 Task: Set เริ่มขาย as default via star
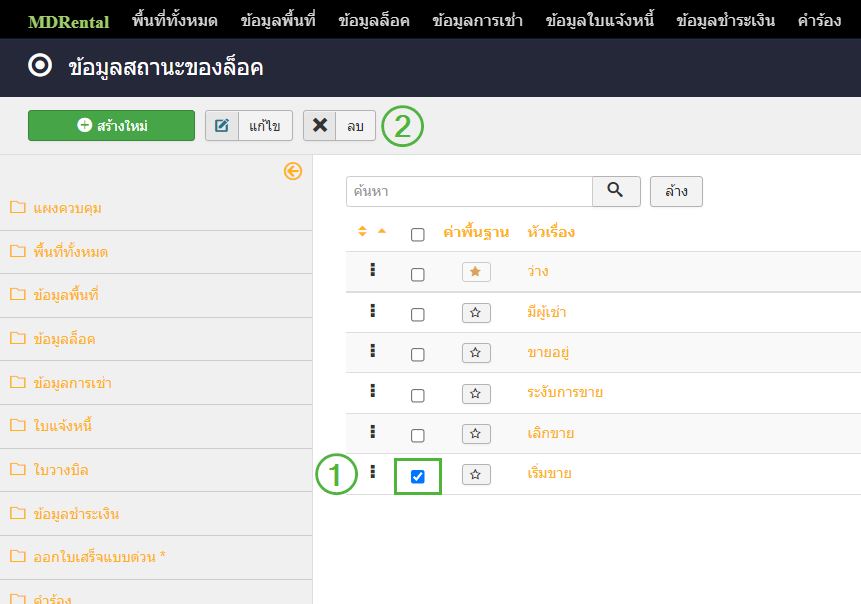[476, 474]
